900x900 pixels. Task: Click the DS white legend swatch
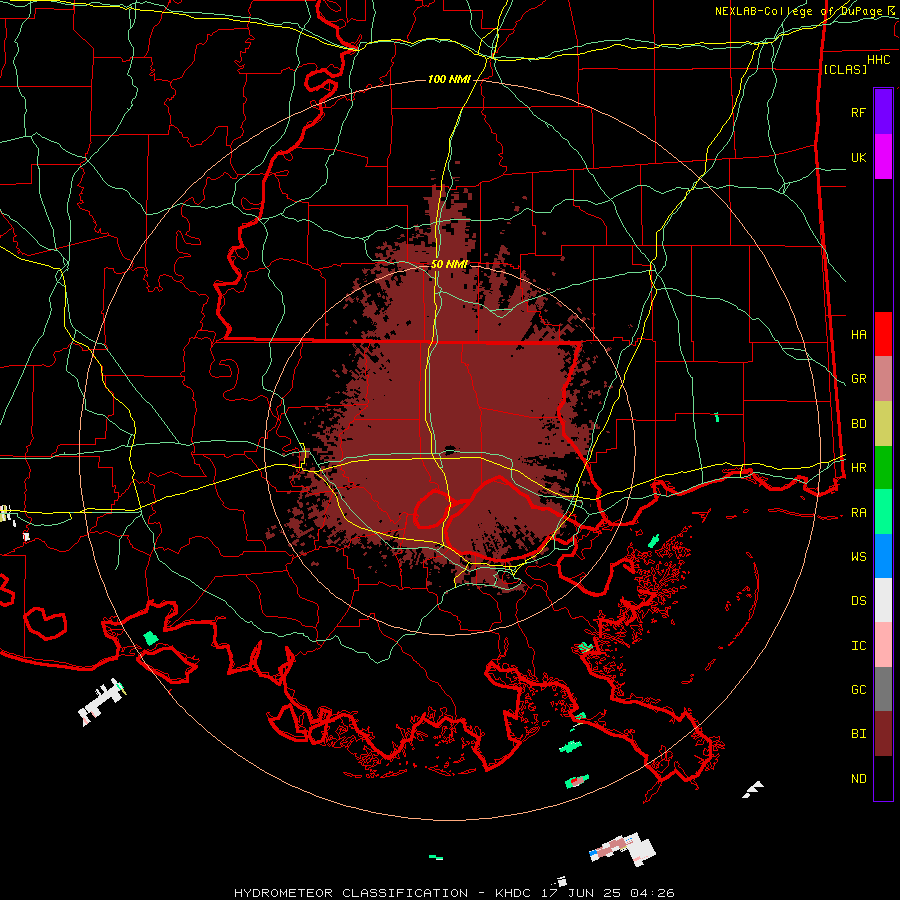(x=883, y=600)
